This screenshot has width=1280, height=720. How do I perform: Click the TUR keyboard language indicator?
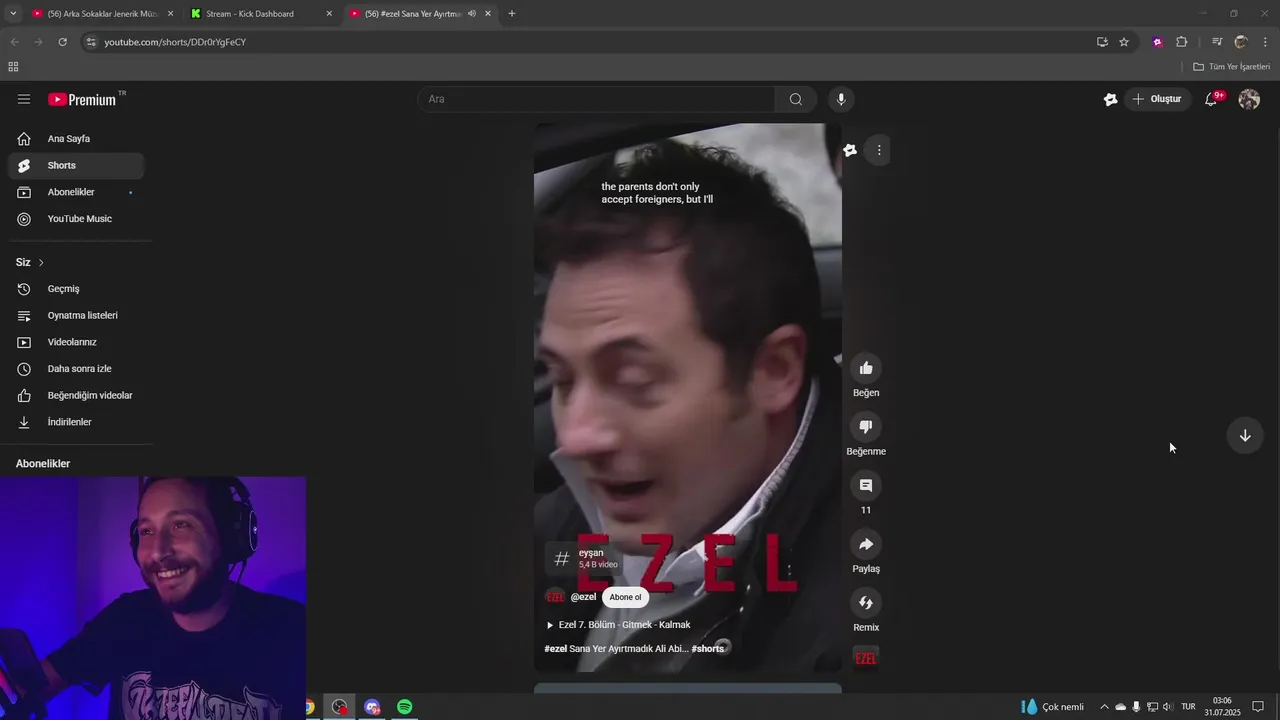point(1188,707)
